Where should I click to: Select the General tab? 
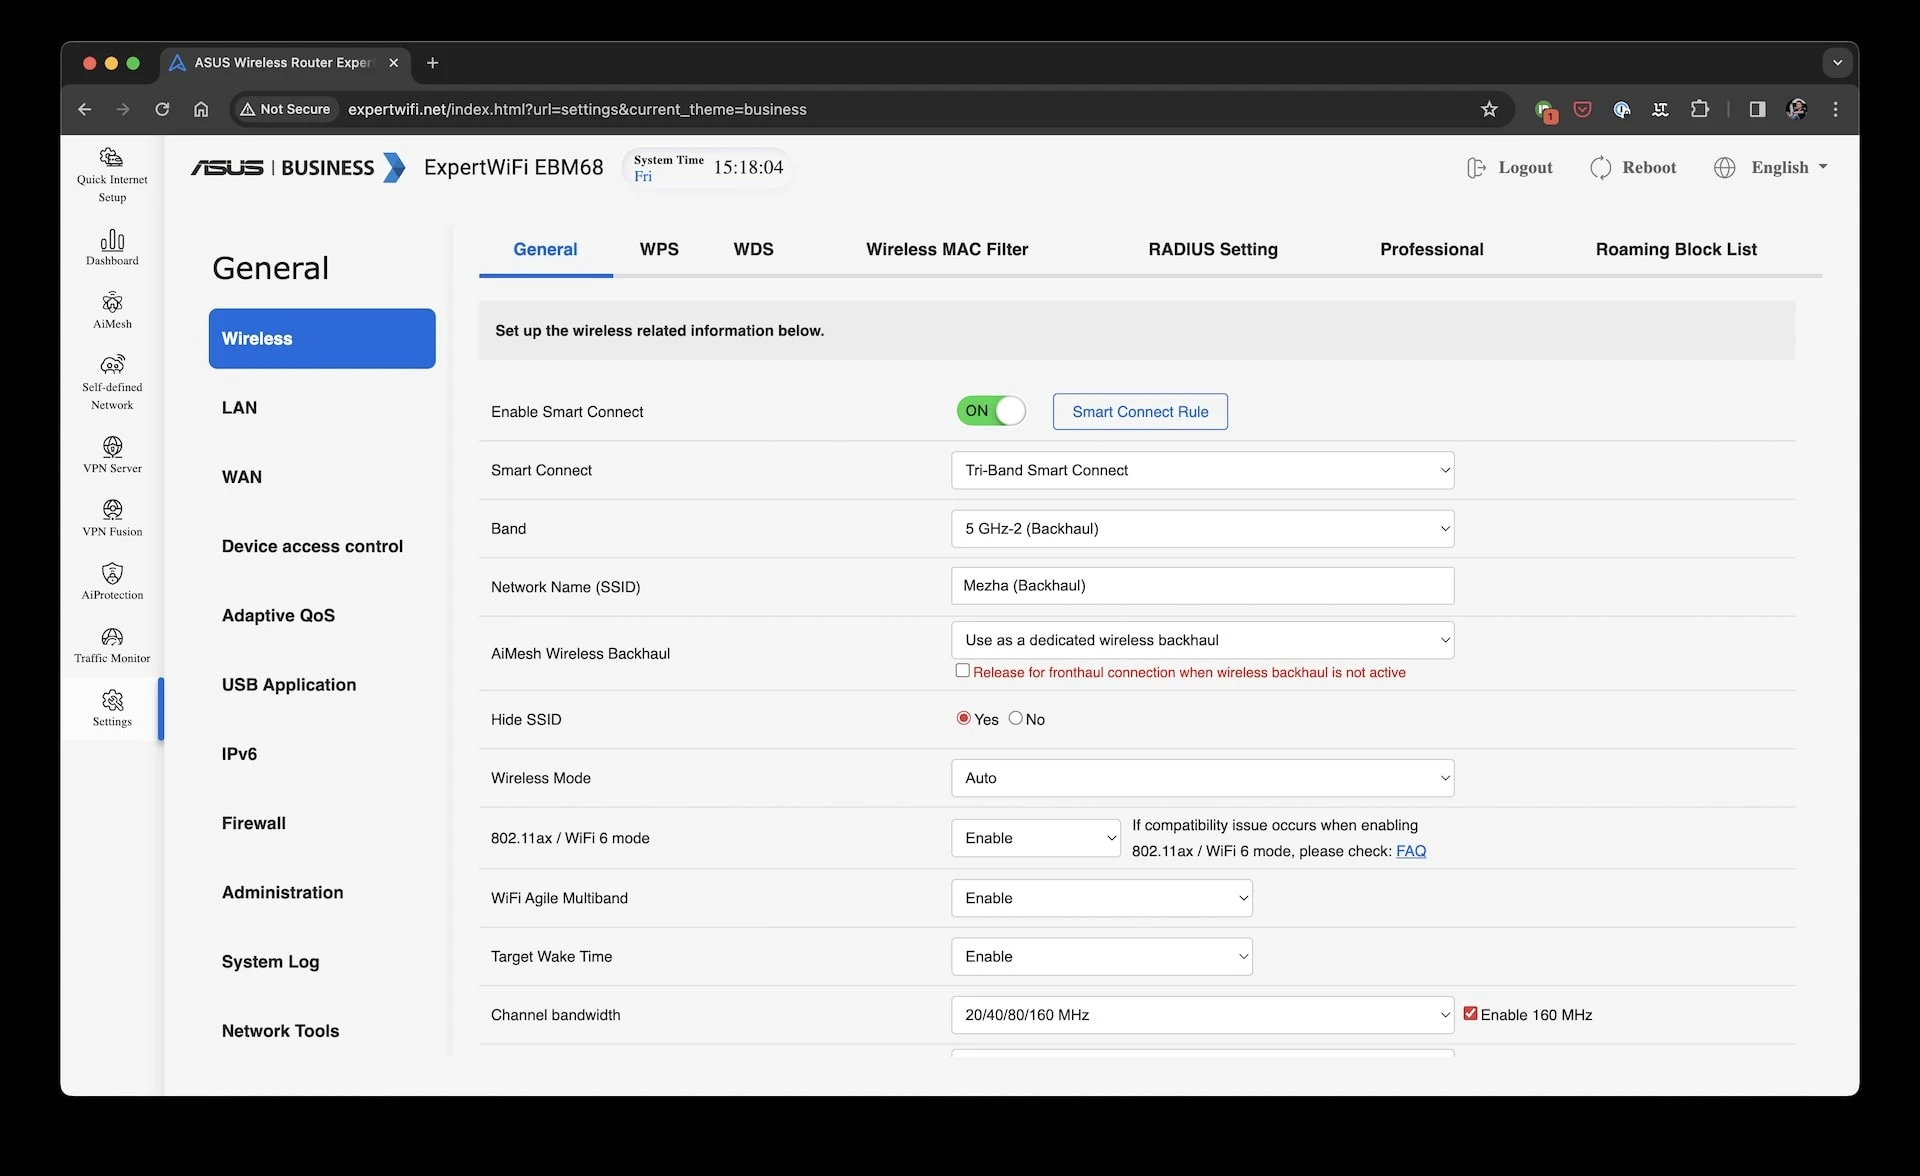pos(545,249)
